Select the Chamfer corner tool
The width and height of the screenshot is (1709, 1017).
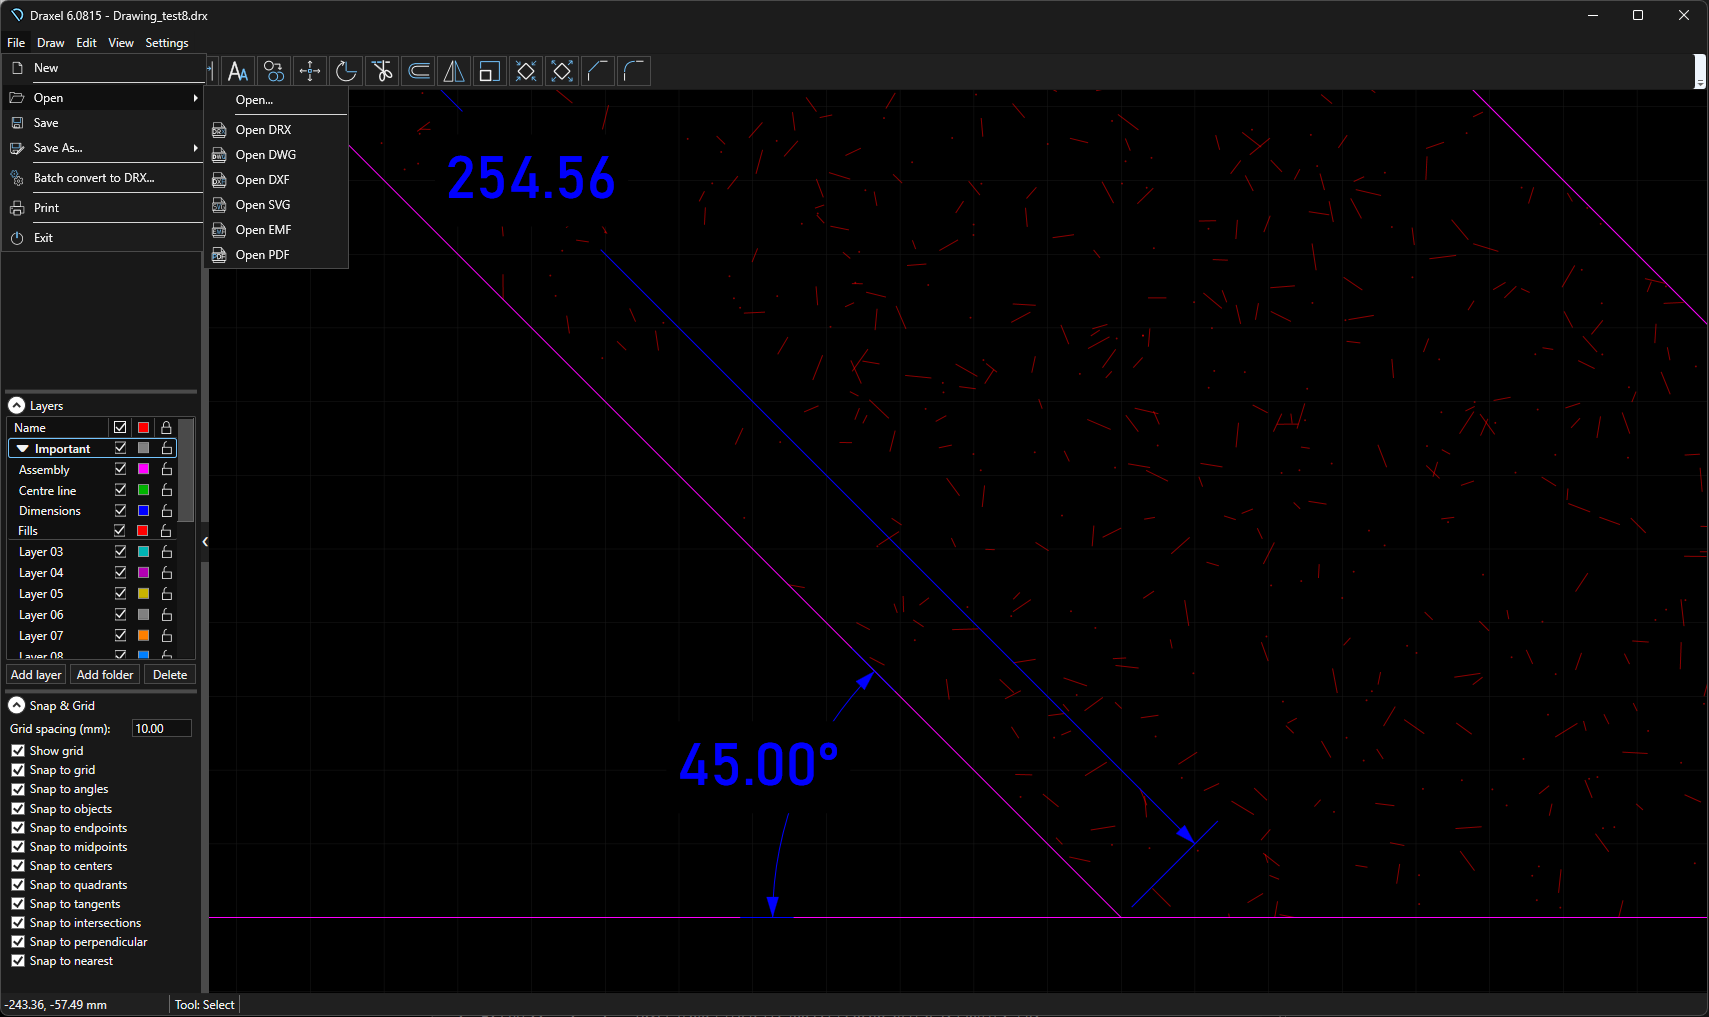point(598,71)
